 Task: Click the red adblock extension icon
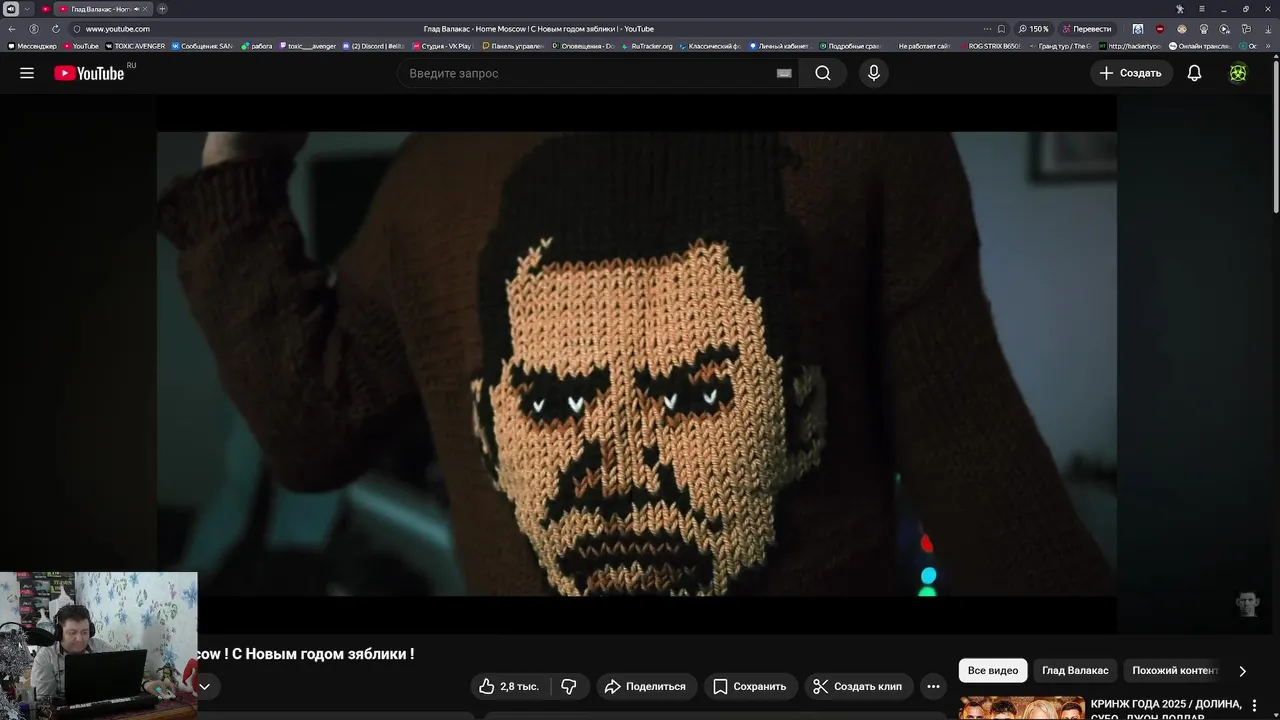coord(1160,29)
